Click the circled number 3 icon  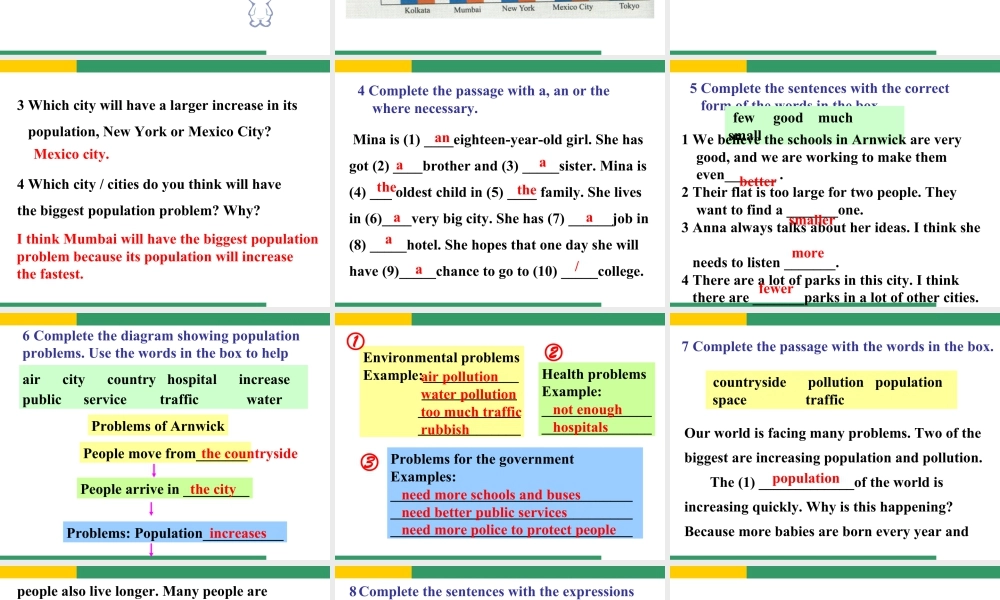coord(369,462)
